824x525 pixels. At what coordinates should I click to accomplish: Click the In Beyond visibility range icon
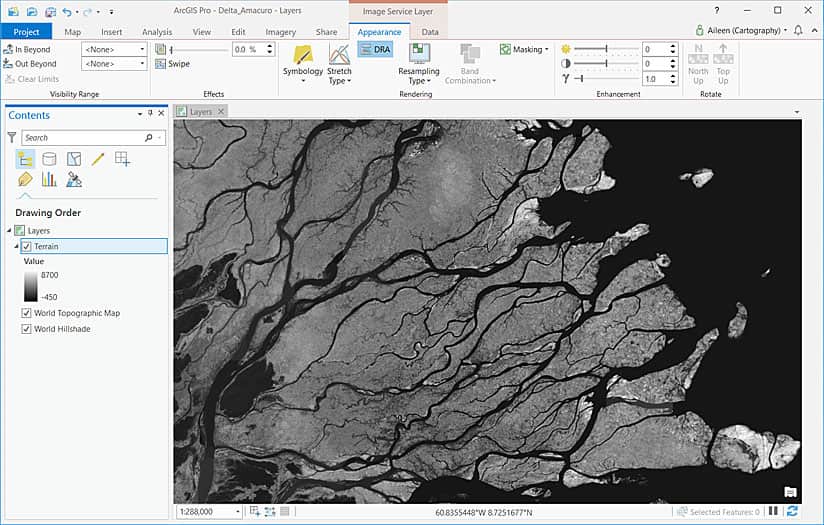coord(8,49)
